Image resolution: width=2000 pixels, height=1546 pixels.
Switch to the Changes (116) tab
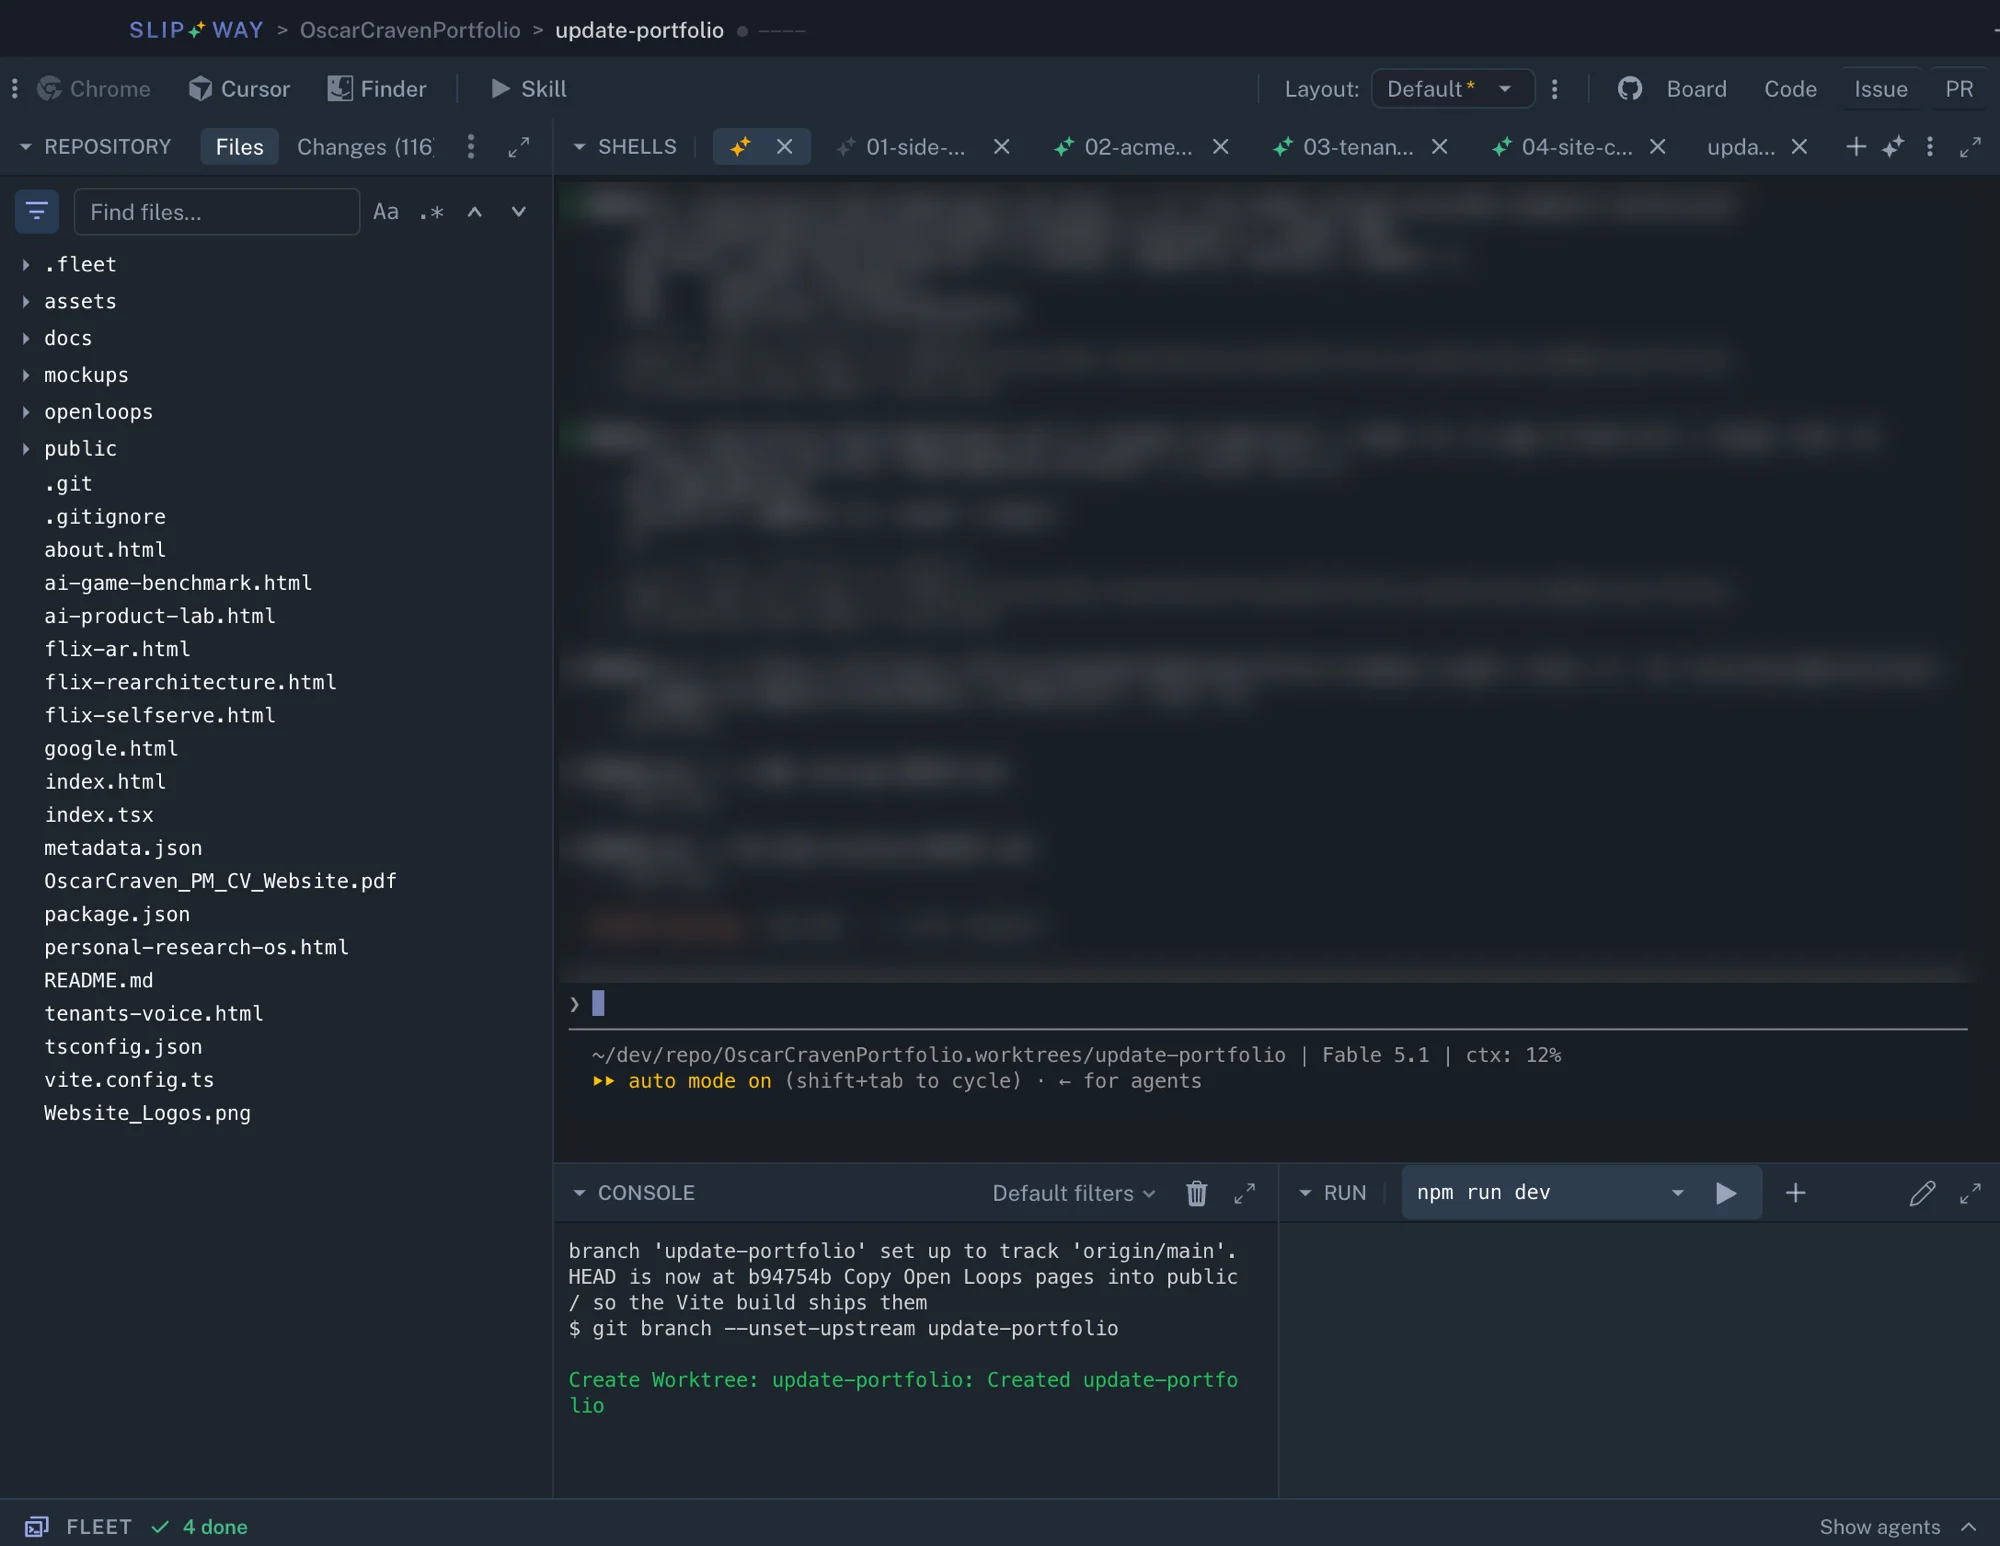[x=365, y=147]
